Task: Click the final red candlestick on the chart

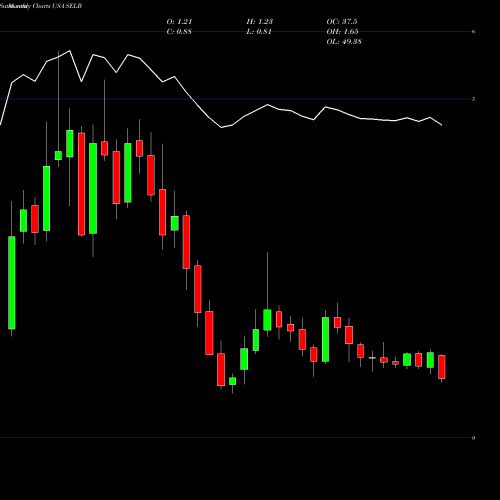Action: point(442,367)
